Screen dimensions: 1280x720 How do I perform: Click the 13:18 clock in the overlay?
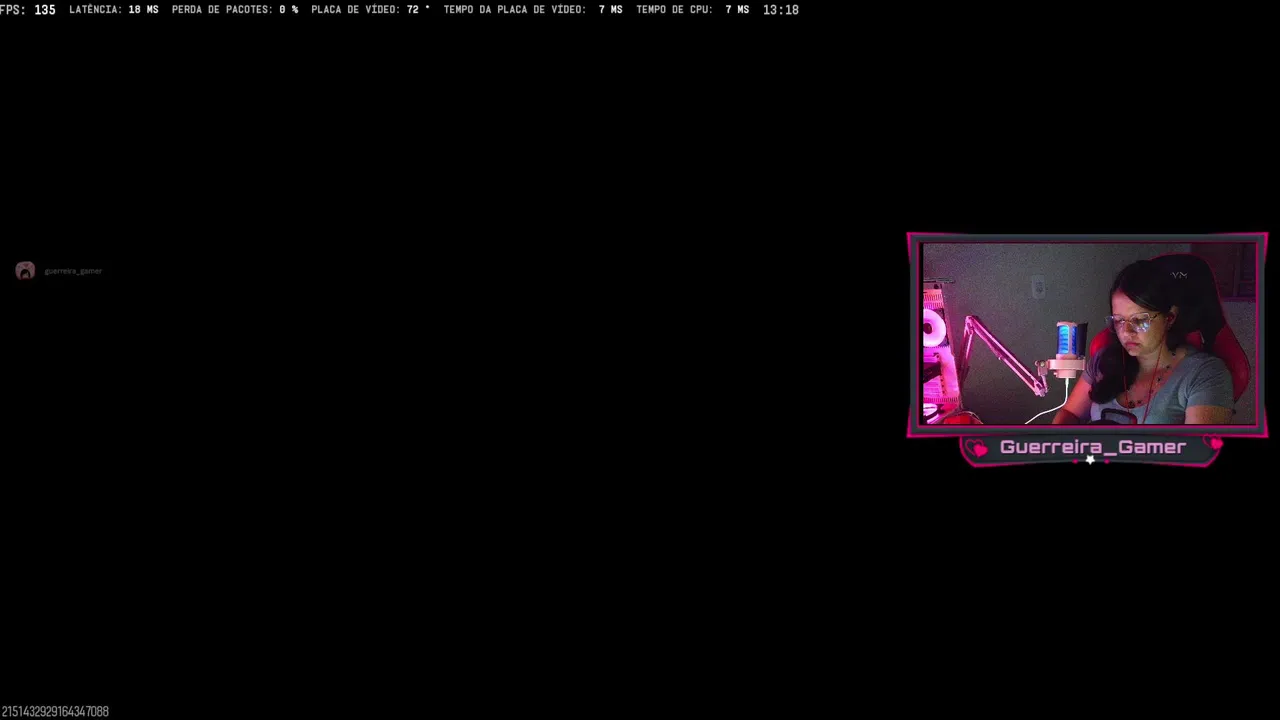[x=780, y=10]
